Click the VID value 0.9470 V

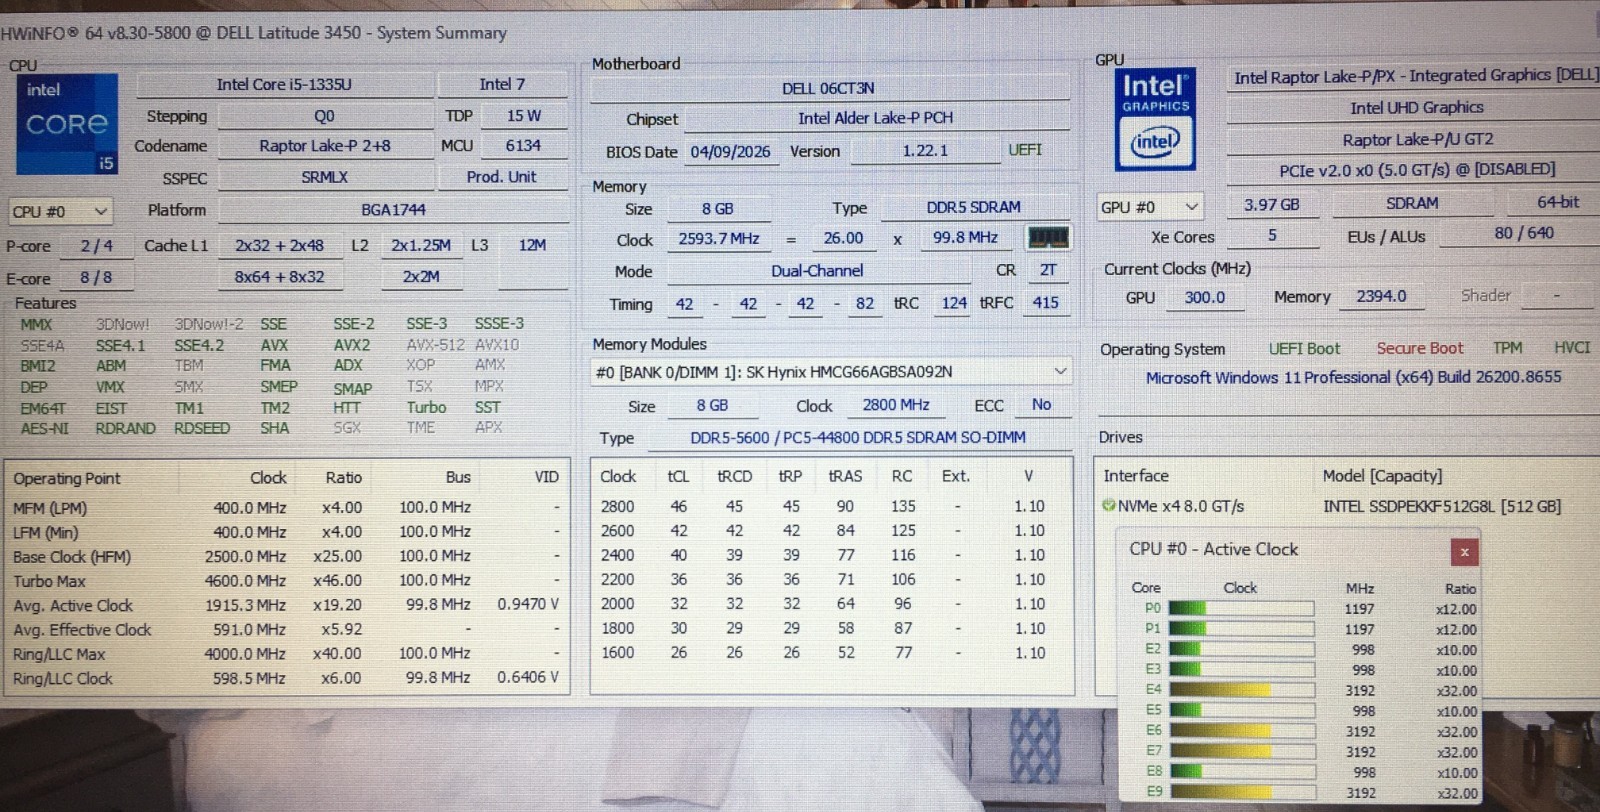(528, 605)
